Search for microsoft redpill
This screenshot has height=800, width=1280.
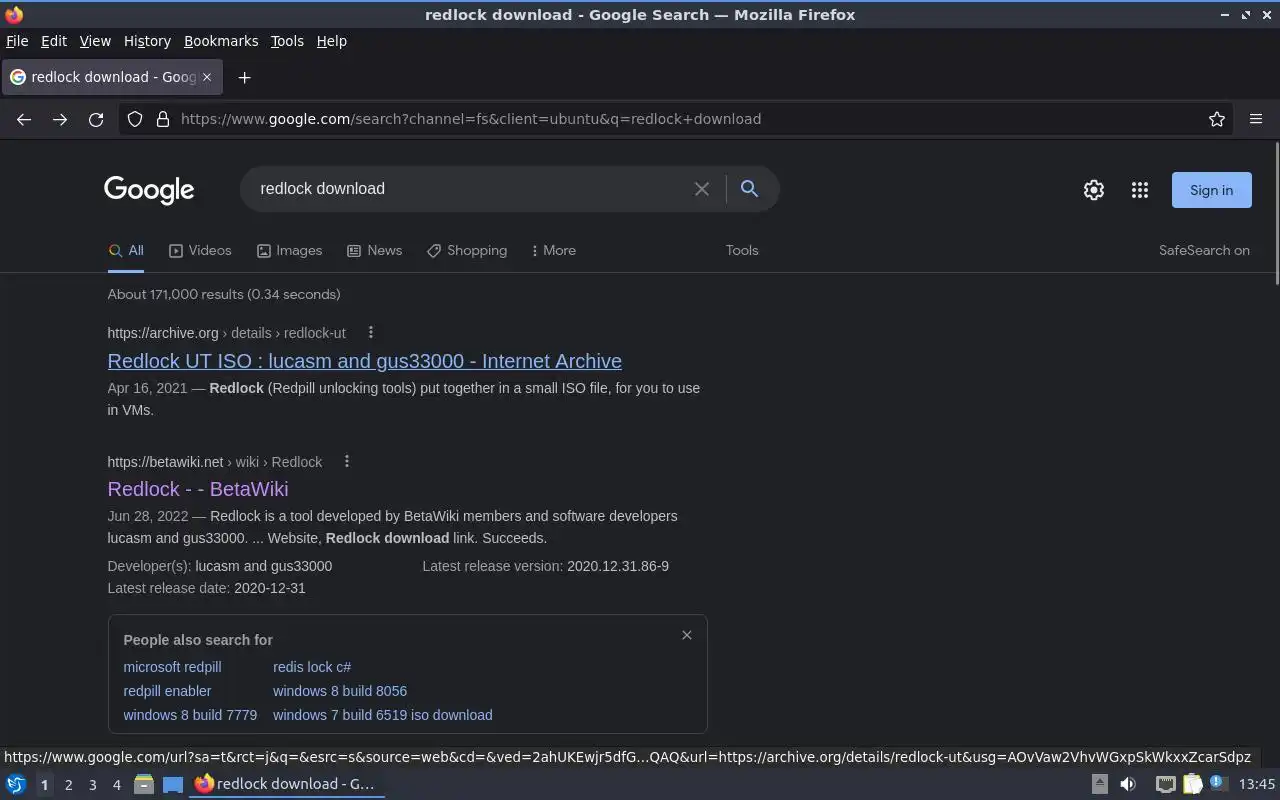[x=172, y=667]
